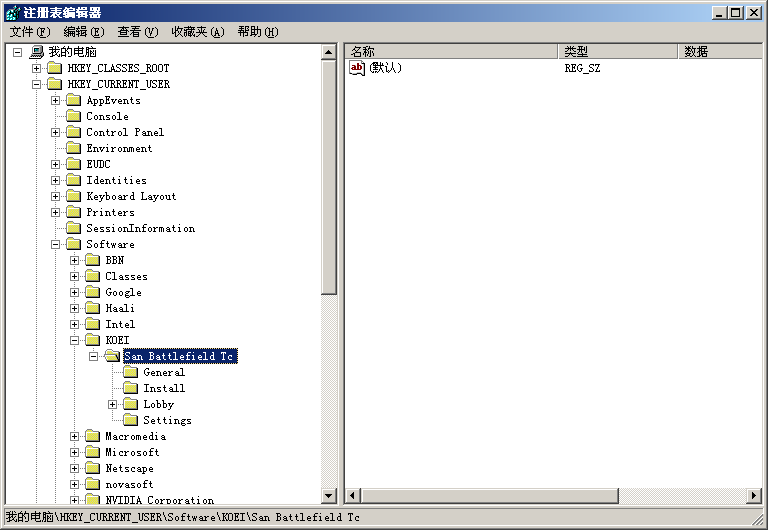Select the Microsoft key in tree

pos(132,452)
